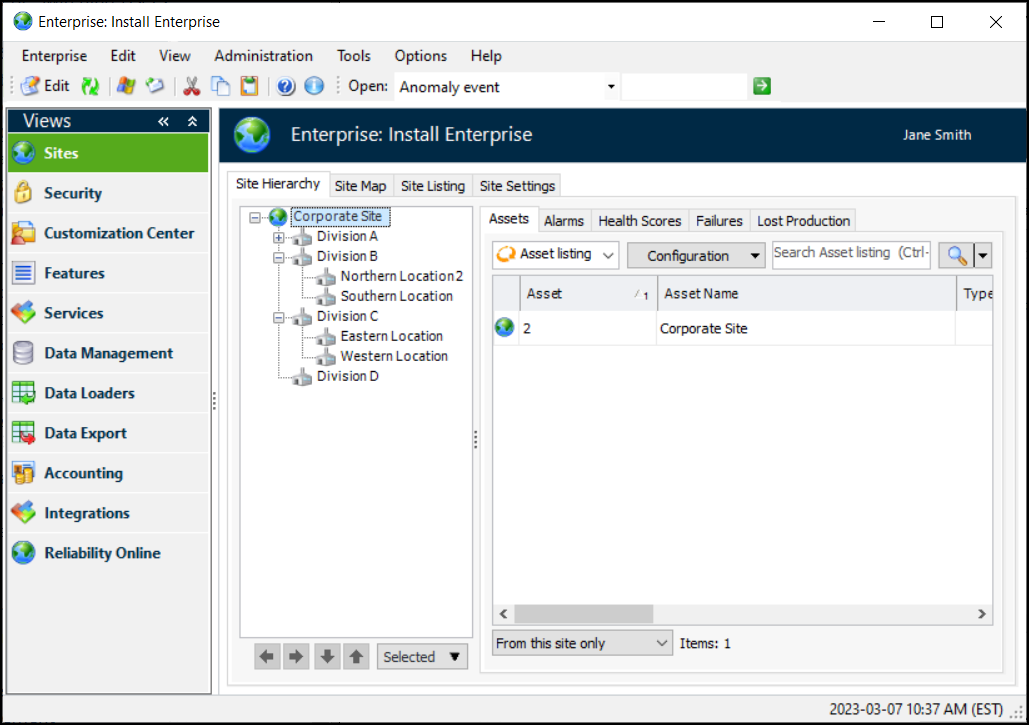Viewport: 1029px width, 725px height.
Task: Expand the Division A tree node
Action: coord(279,238)
